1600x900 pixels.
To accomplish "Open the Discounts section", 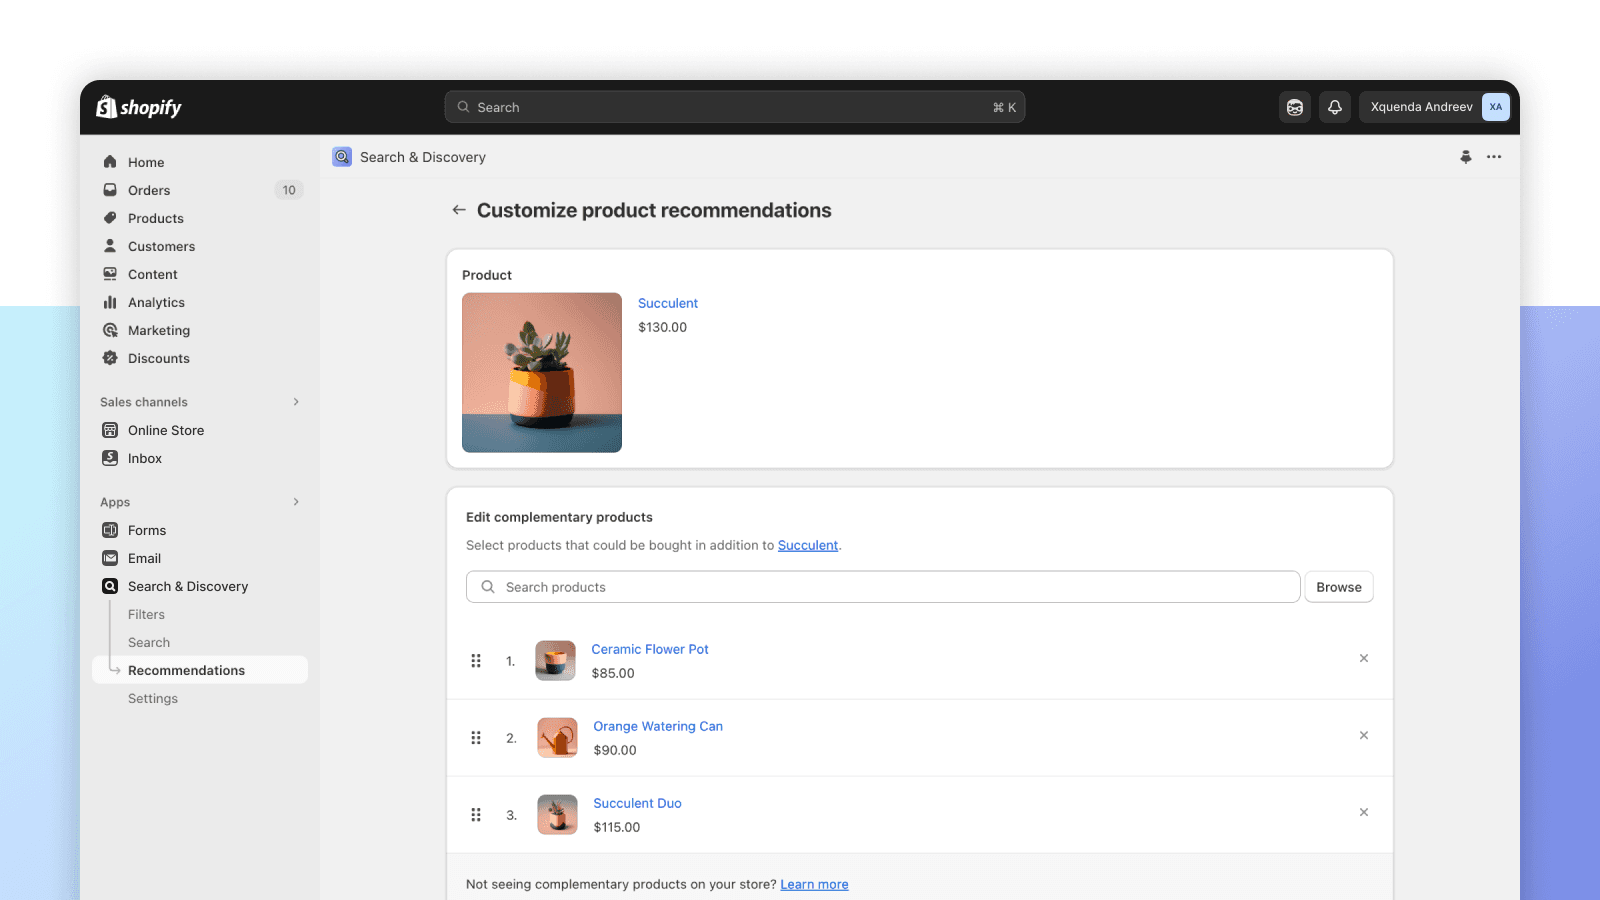I will (159, 358).
